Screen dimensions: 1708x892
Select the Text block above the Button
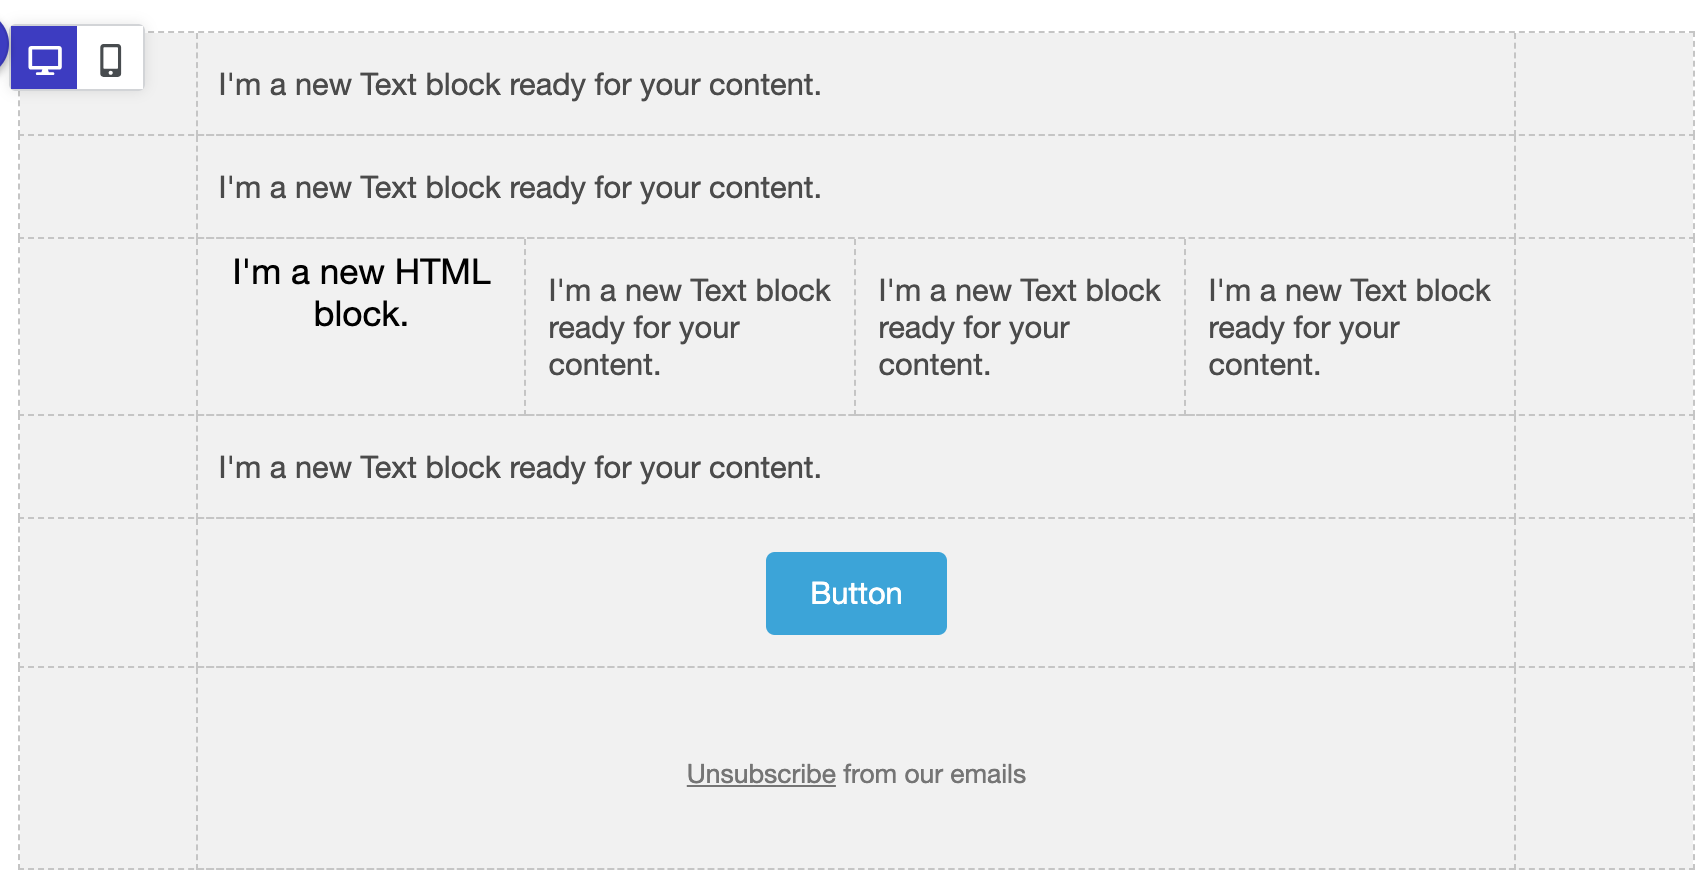855,467
